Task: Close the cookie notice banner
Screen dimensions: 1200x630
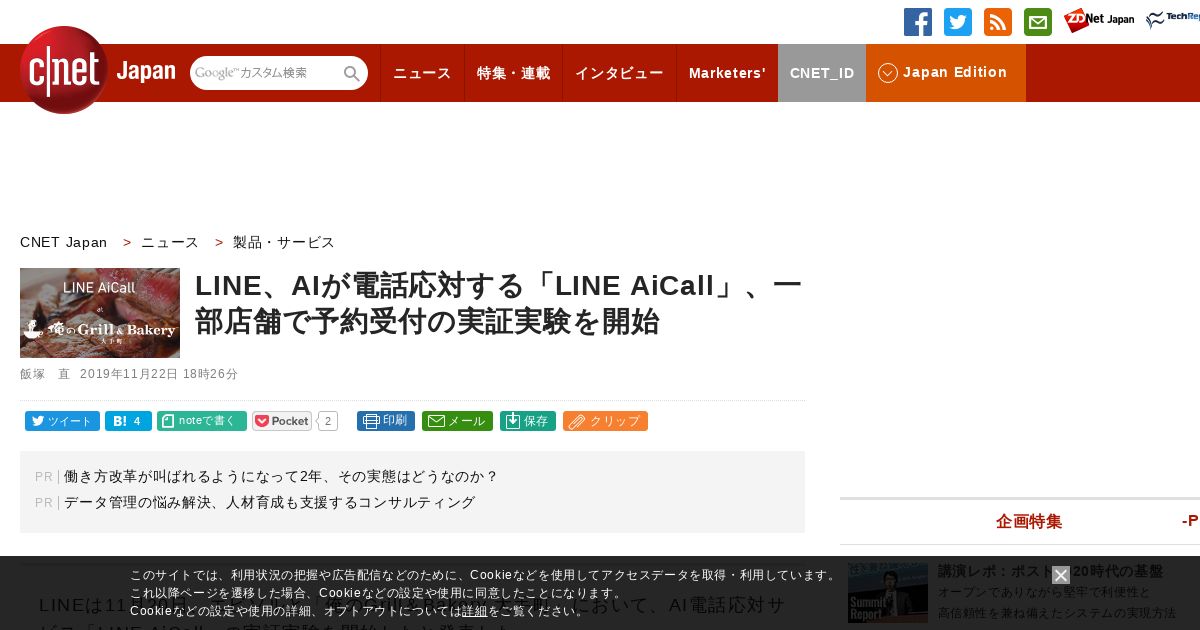Action: [x=1061, y=575]
